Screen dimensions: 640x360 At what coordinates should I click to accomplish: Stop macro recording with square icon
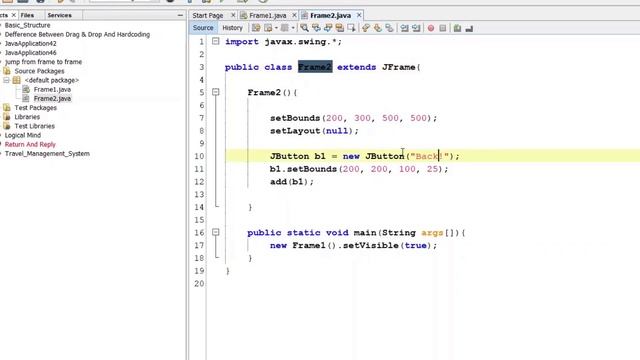pos(442,28)
